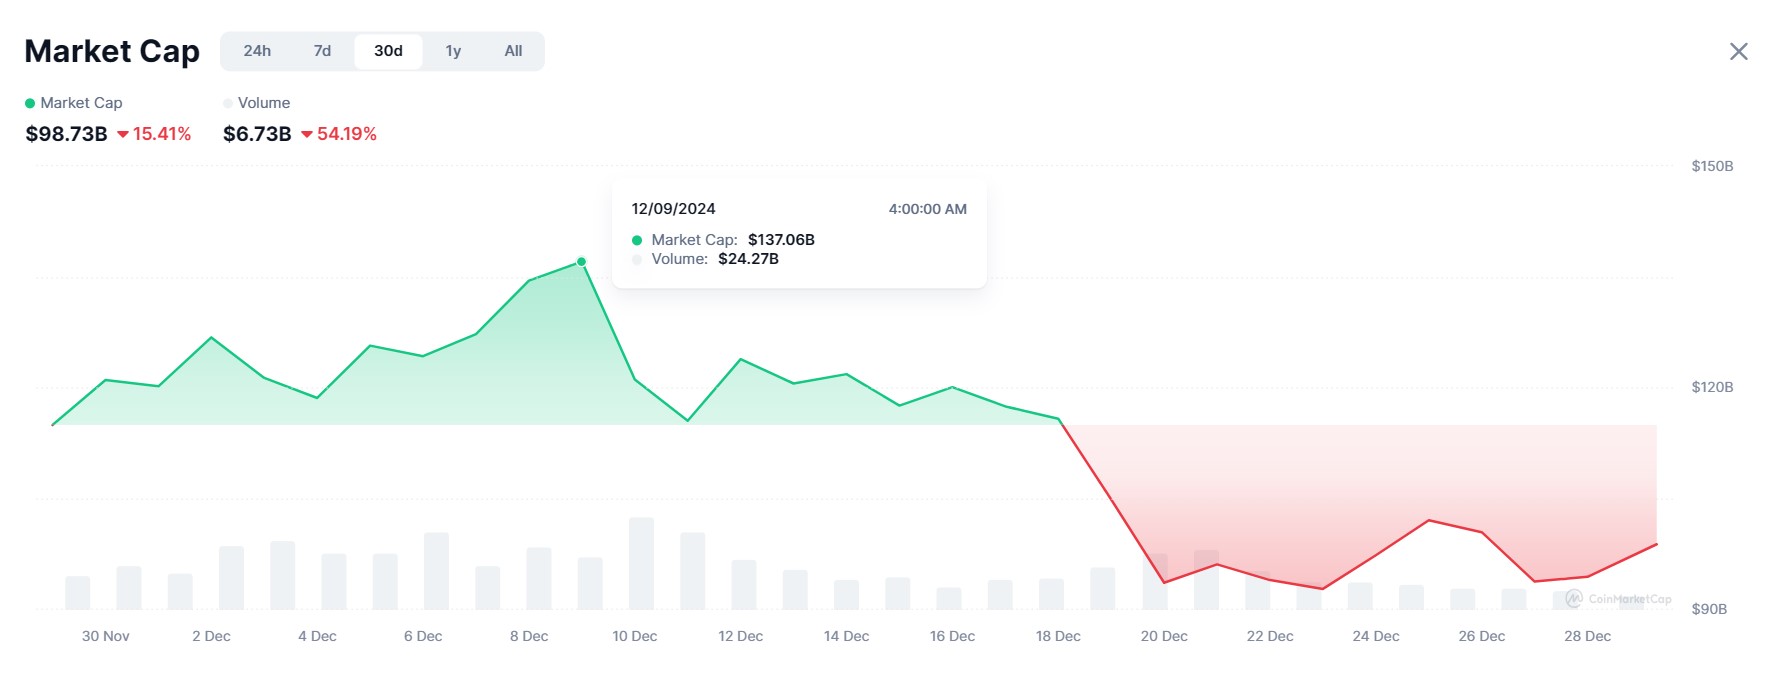The height and width of the screenshot is (688, 1776).
Task: Click the 18 Dec x-axis label
Action: 1058,636
